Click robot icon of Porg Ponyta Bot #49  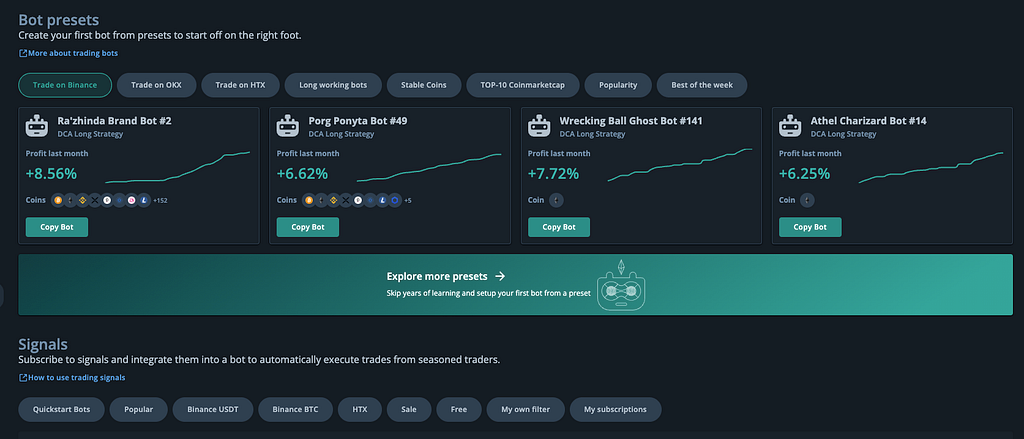pyautogui.click(x=288, y=125)
